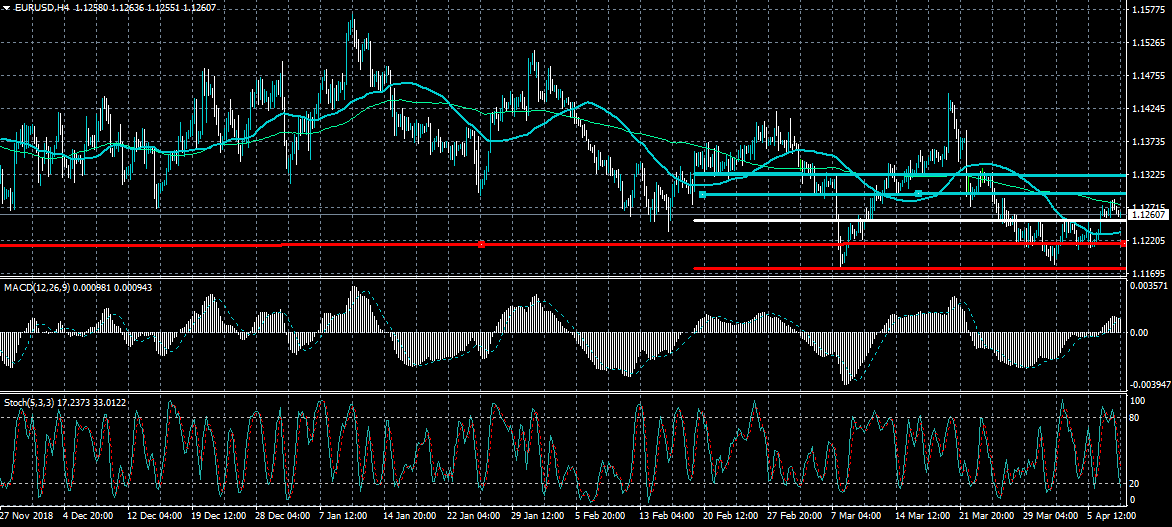
Task: Click the 1.11695 price axis label
Action: point(1147,274)
